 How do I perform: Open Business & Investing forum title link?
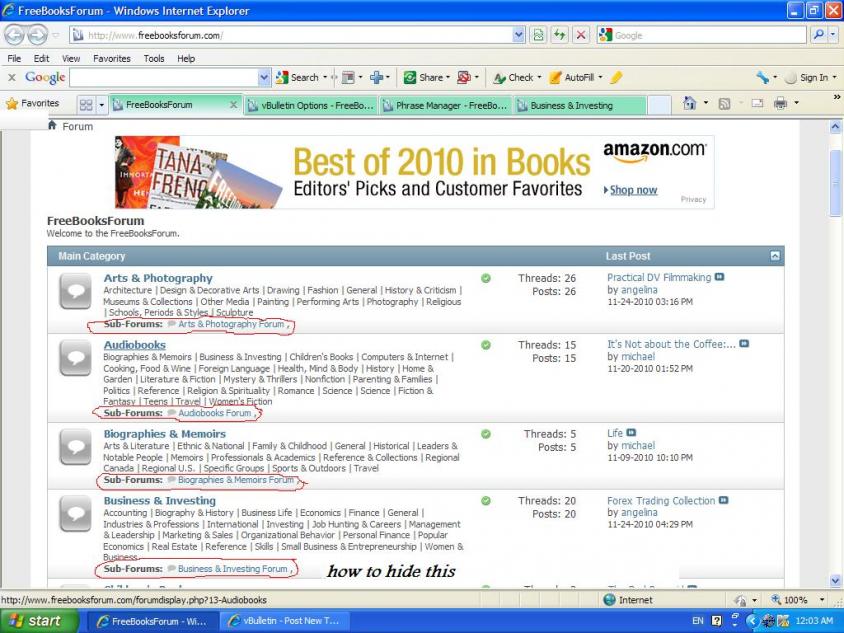click(x=159, y=501)
